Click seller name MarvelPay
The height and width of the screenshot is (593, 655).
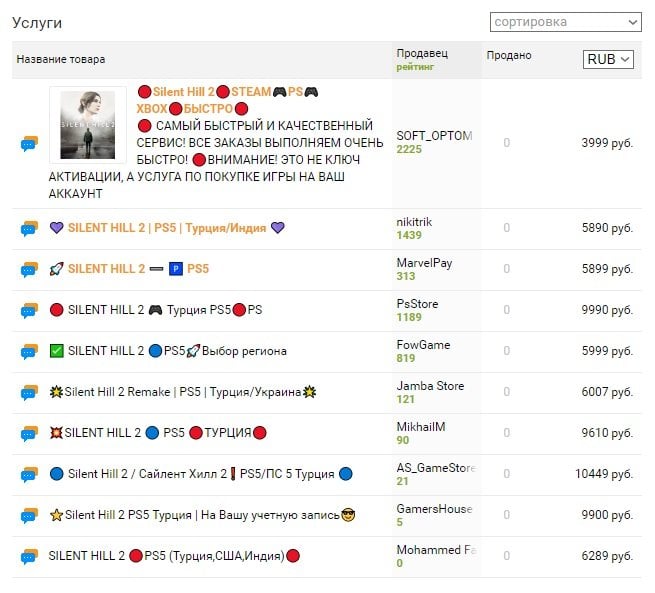(424, 263)
